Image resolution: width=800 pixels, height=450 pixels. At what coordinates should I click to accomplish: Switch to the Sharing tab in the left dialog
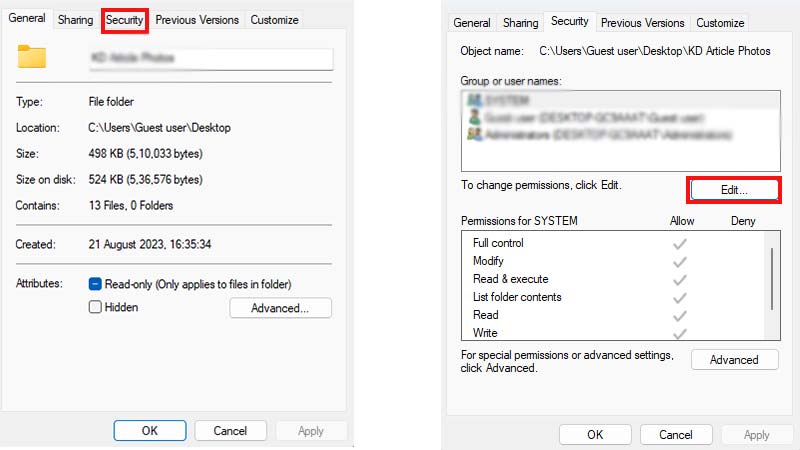pos(76,20)
